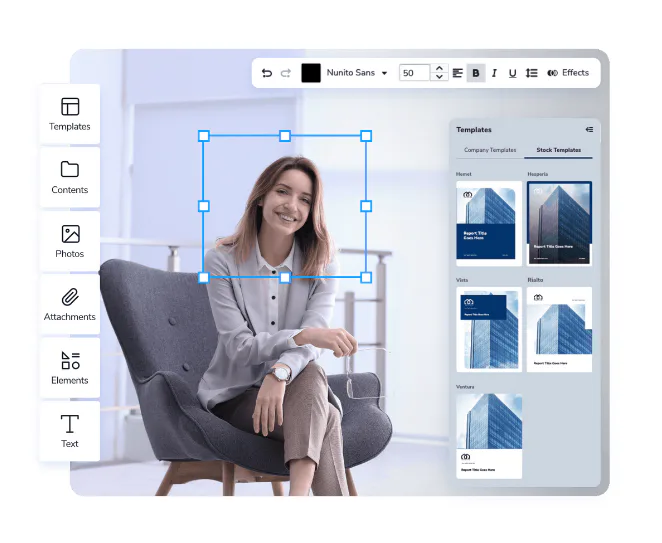Select the Hesperia template thumbnail
The image size is (662, 543).
559,223
